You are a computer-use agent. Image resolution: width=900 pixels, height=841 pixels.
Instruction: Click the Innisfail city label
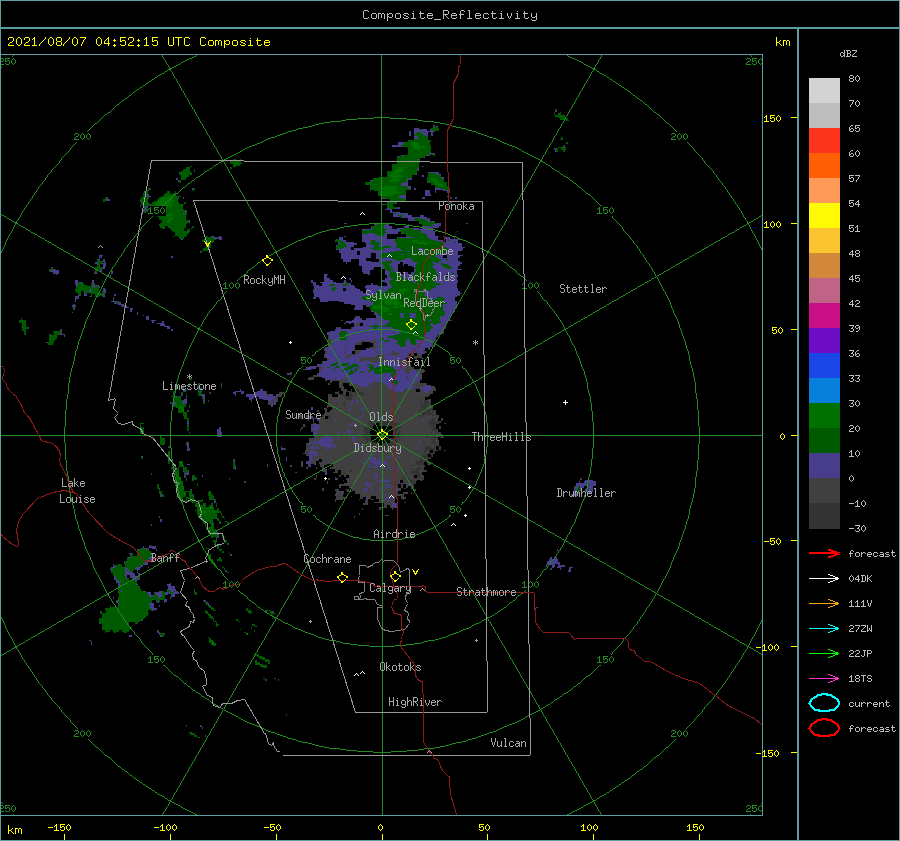point(404,362)
